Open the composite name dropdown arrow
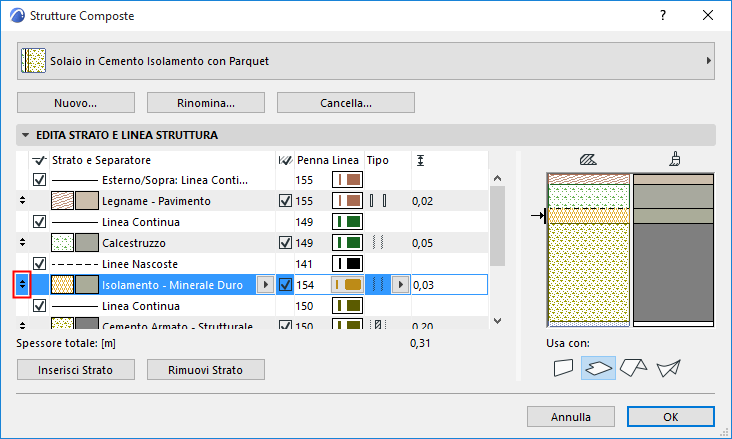The width and height of the screenshot is (732, 439). pos(708,61)
